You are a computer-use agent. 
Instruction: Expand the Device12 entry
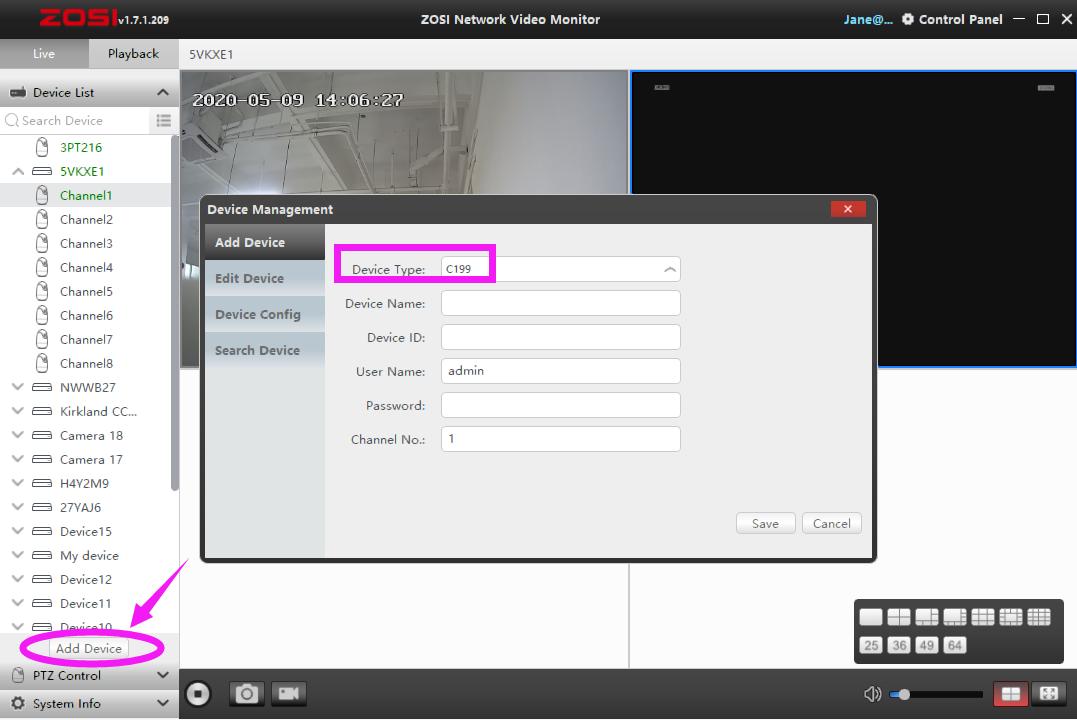coord(19,579)
